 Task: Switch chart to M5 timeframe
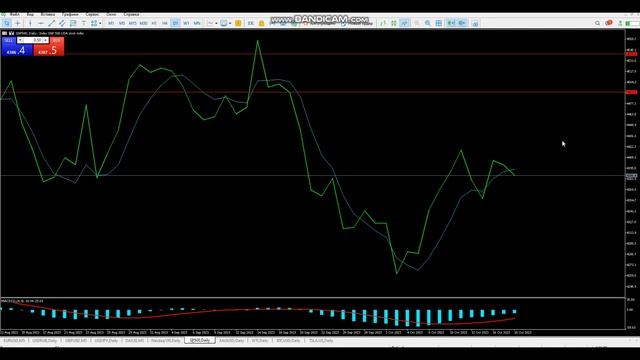point(122,23)
